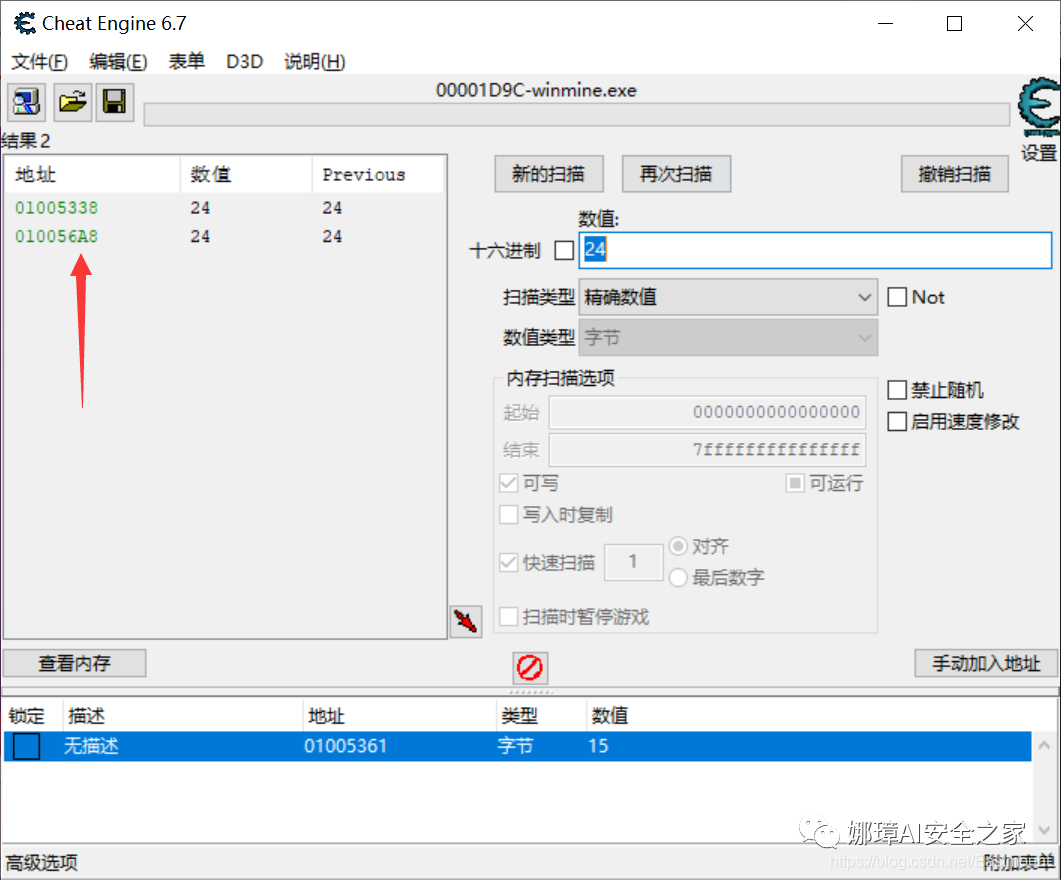Click process title 00001D9C-winmine.exe
This screenshot has height=880, width=1061.
tap(536, 90)
